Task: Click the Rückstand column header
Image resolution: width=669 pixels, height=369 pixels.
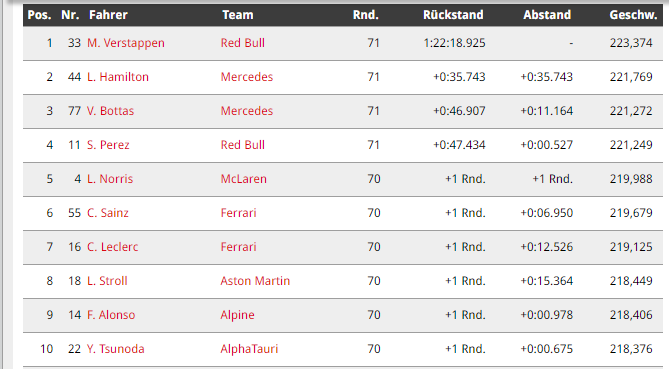Action: click(x=453, y=15)
